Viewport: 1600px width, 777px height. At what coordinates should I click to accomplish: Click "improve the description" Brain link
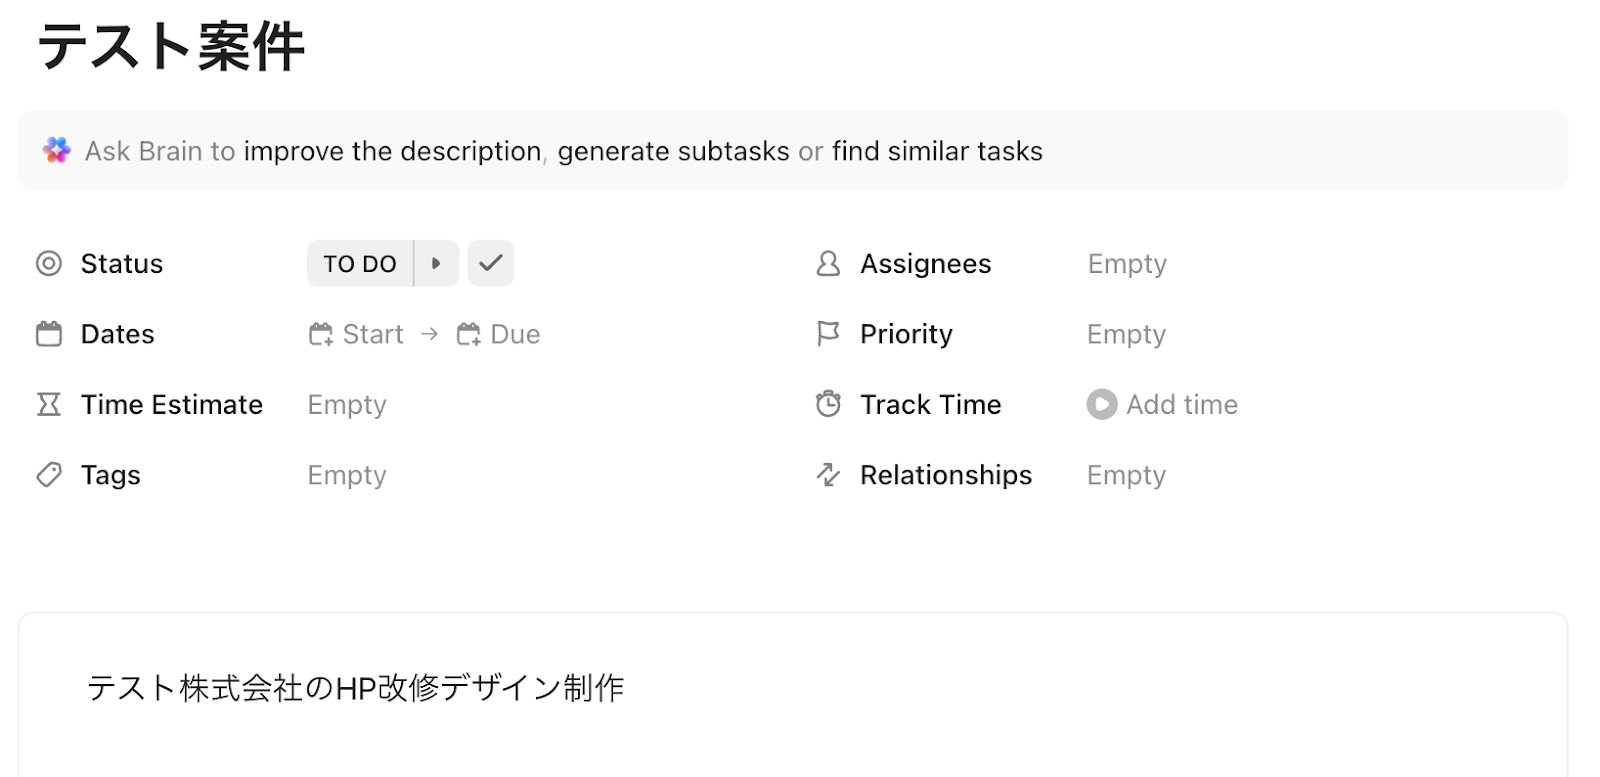coord(392,151)
